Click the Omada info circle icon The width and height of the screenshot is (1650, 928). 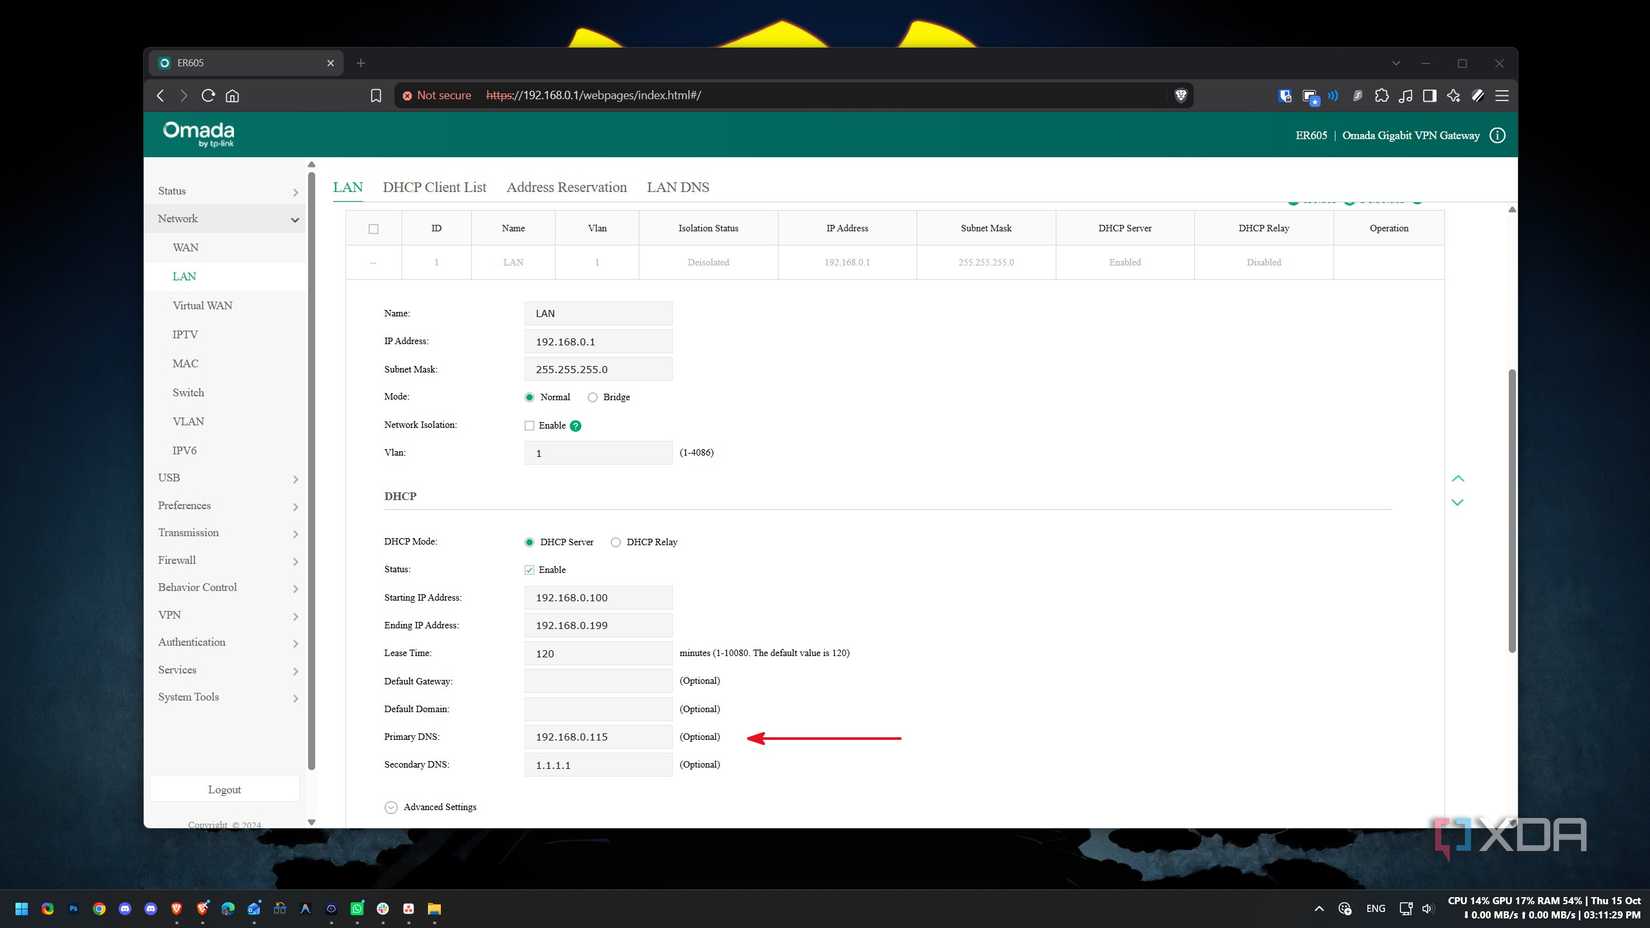tap(1497, 135)
